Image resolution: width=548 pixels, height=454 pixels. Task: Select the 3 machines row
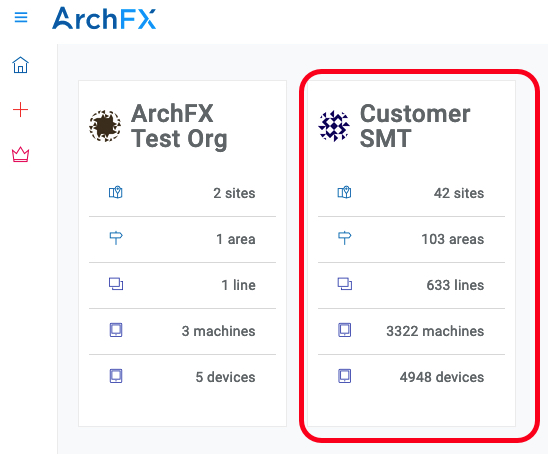pyautogui.click(x=182, y=331)
